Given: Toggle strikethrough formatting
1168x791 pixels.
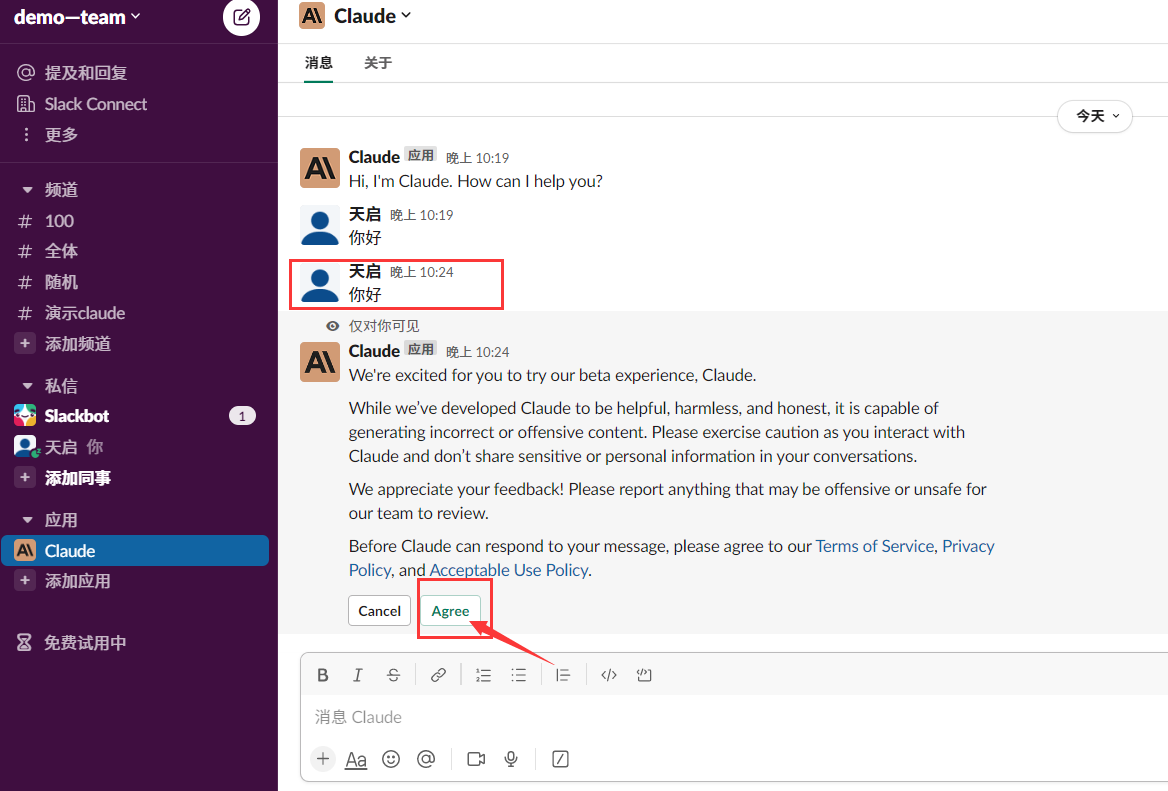Looking at the screenshot, I should tap(393, 675).
